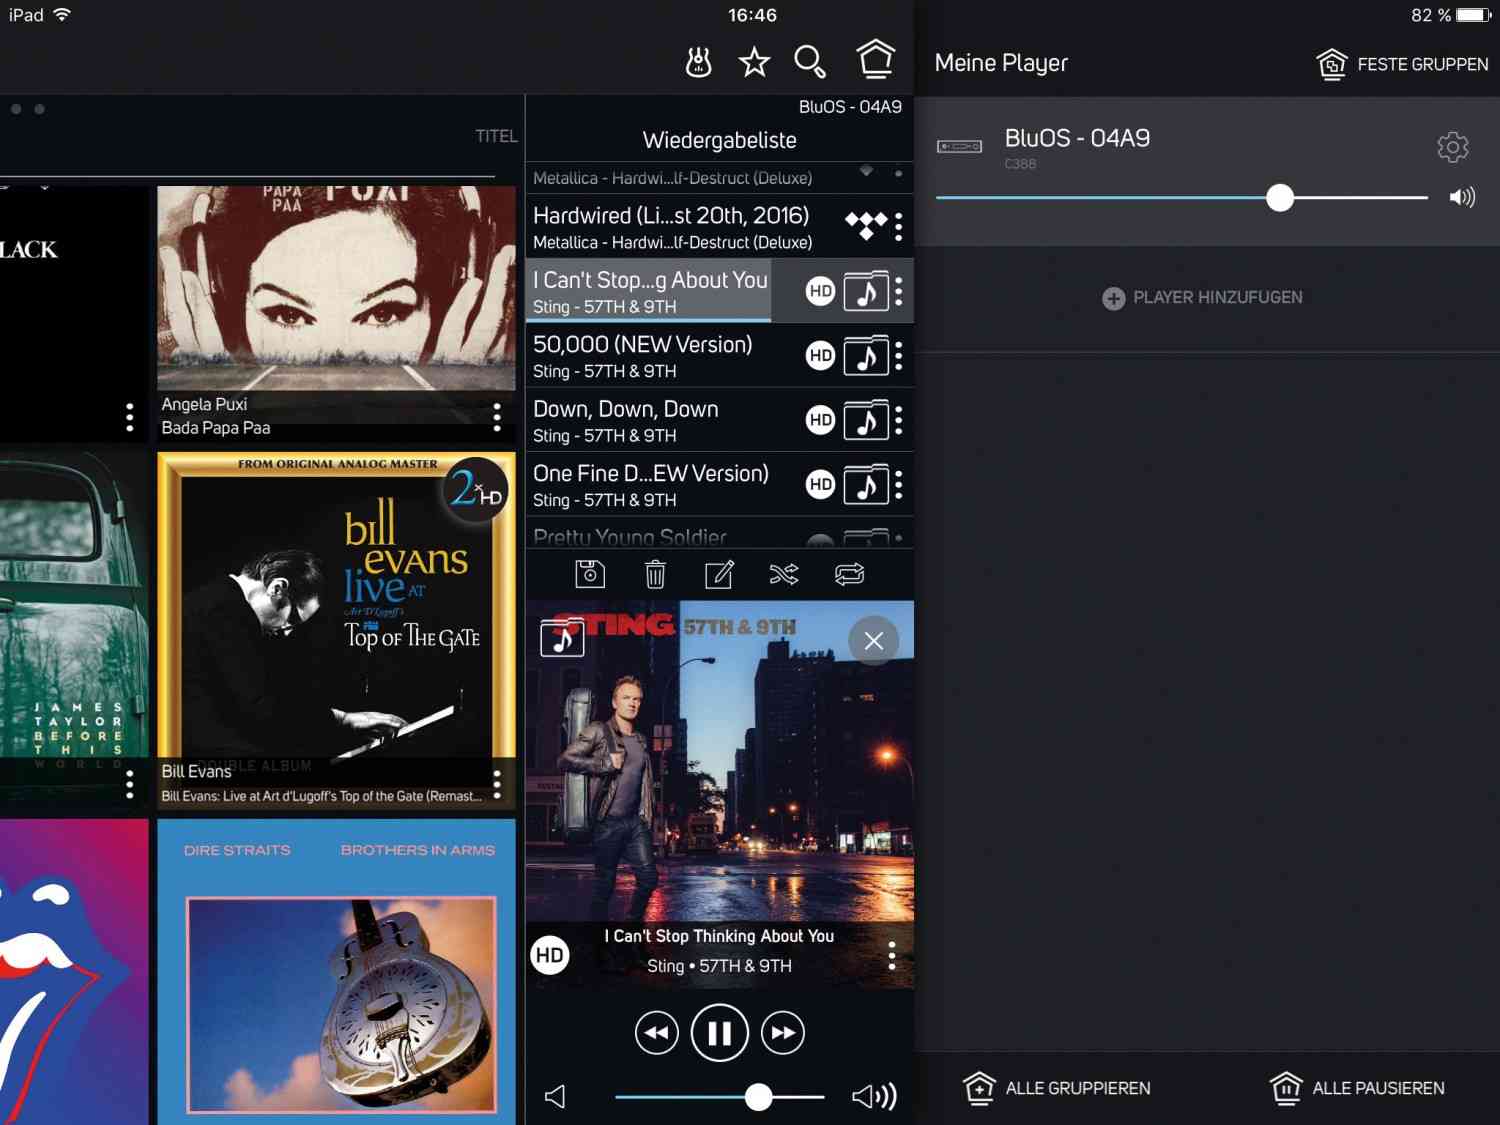Open options for One Fine Day entry
1500x1125 pixels.
click(898, 485)
